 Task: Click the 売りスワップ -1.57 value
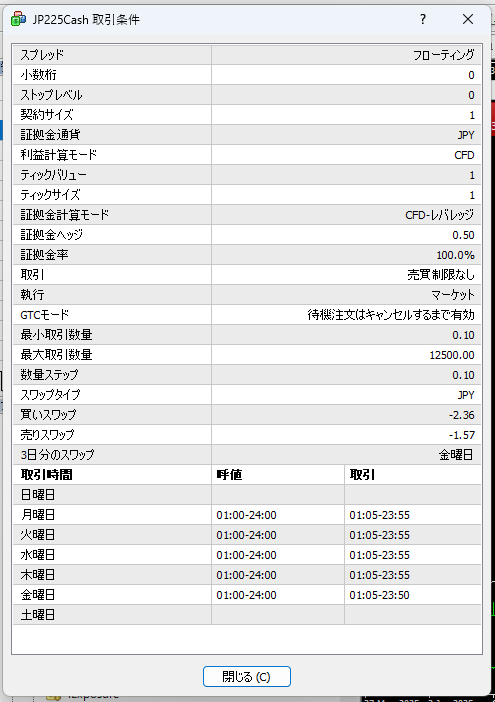pos(461,435)
